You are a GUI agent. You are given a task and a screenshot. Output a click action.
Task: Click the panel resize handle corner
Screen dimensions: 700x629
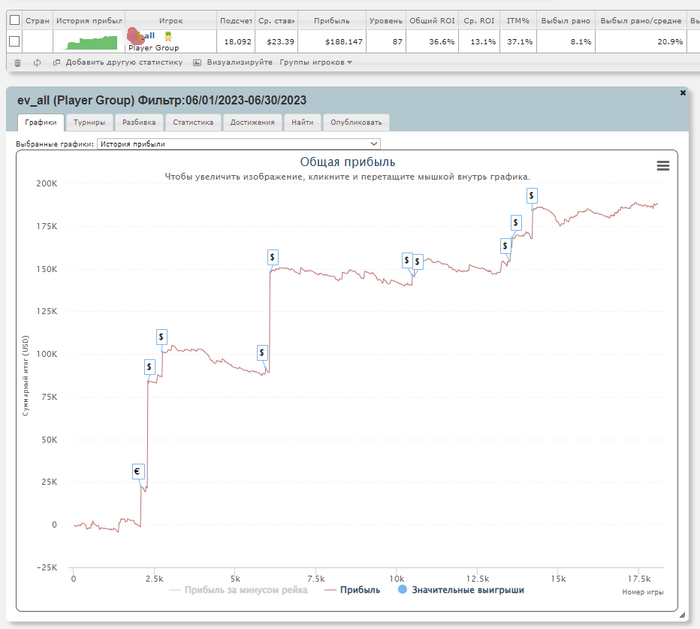tap(682, 615)
